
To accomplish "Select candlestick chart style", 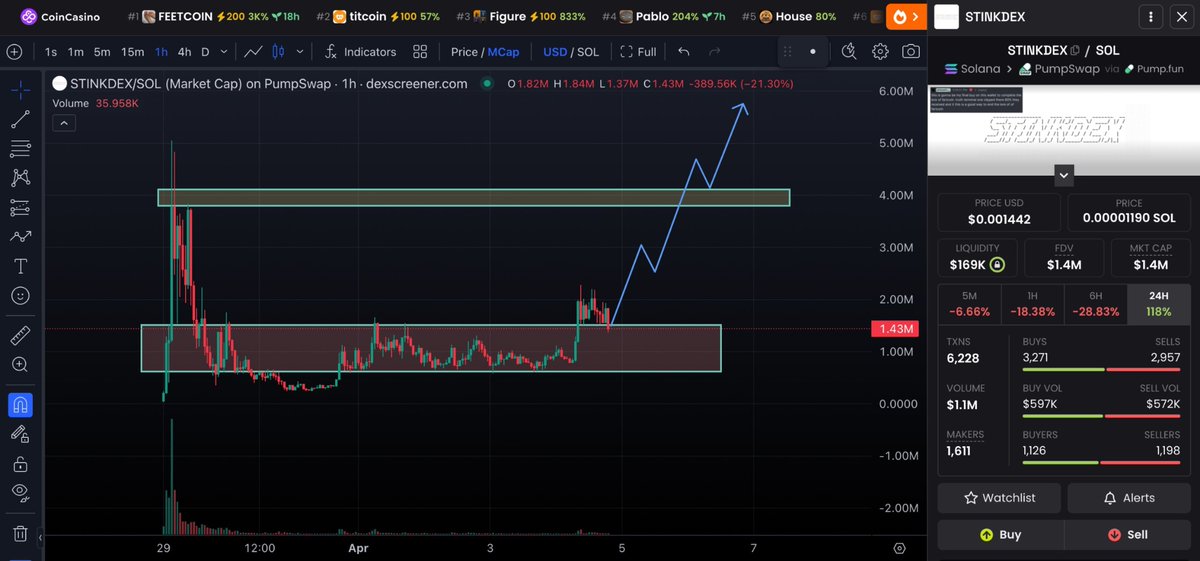I will click(280, 52).
